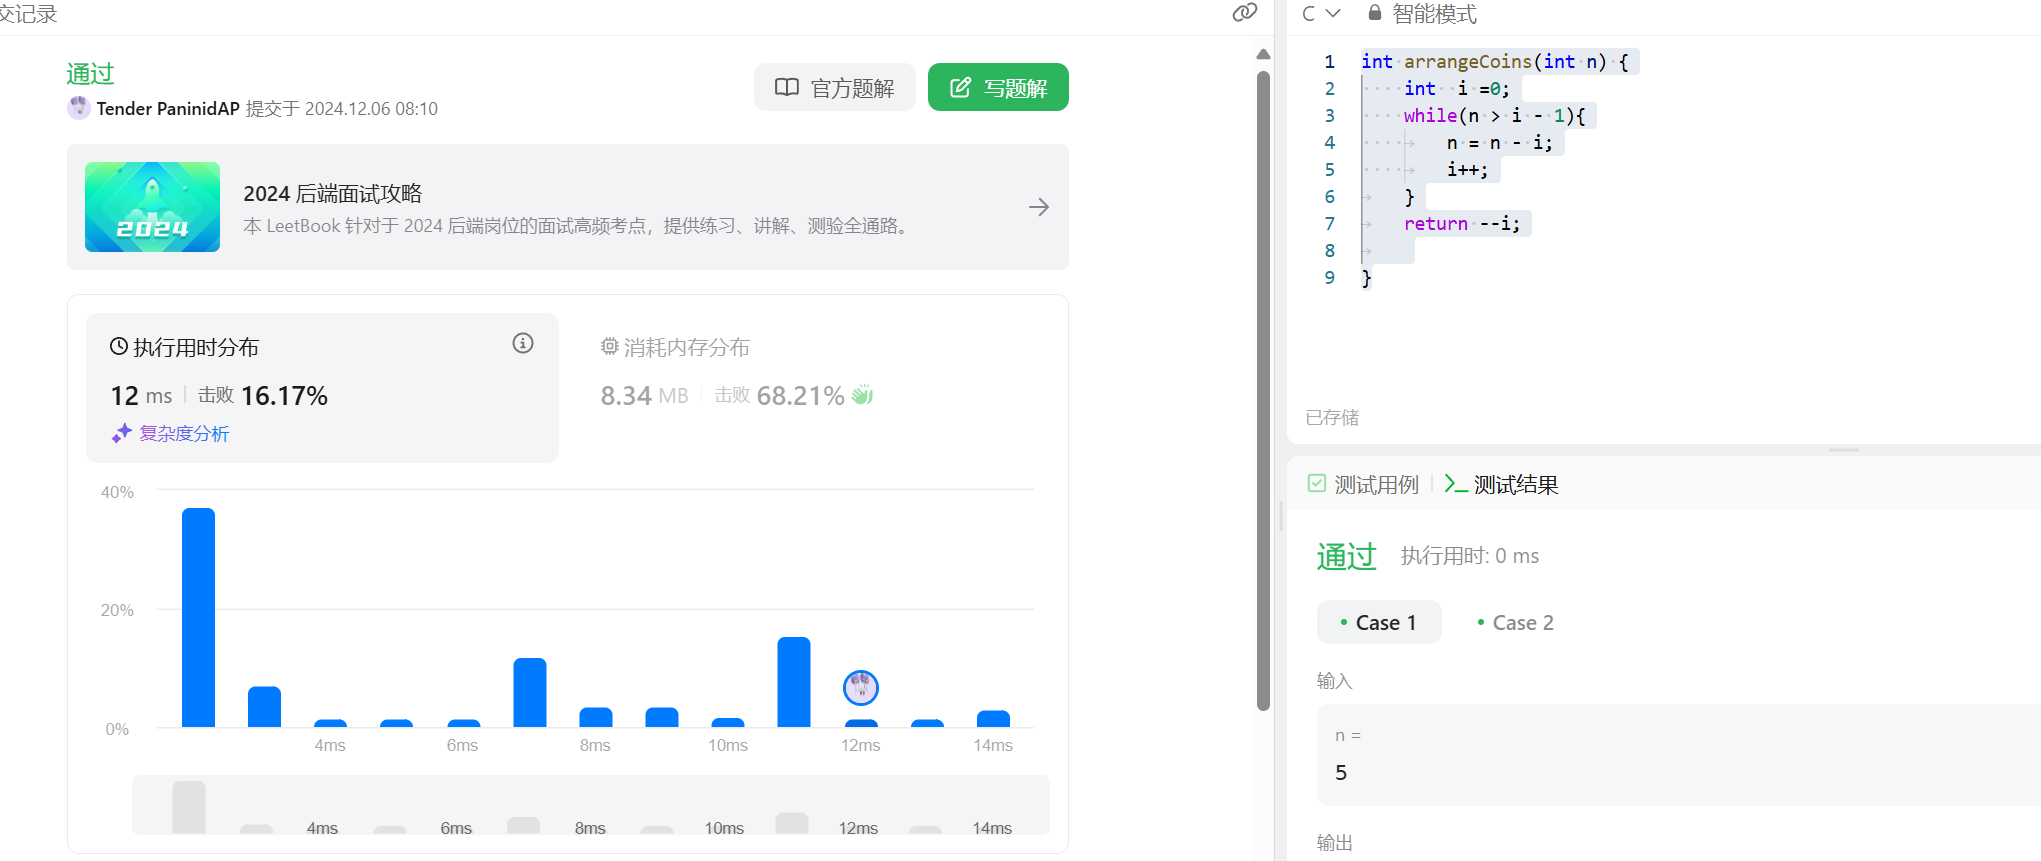Screen dimensions: 2041x861
Task: Click the info icon in runtime panel
Action: tap(523, 344)
